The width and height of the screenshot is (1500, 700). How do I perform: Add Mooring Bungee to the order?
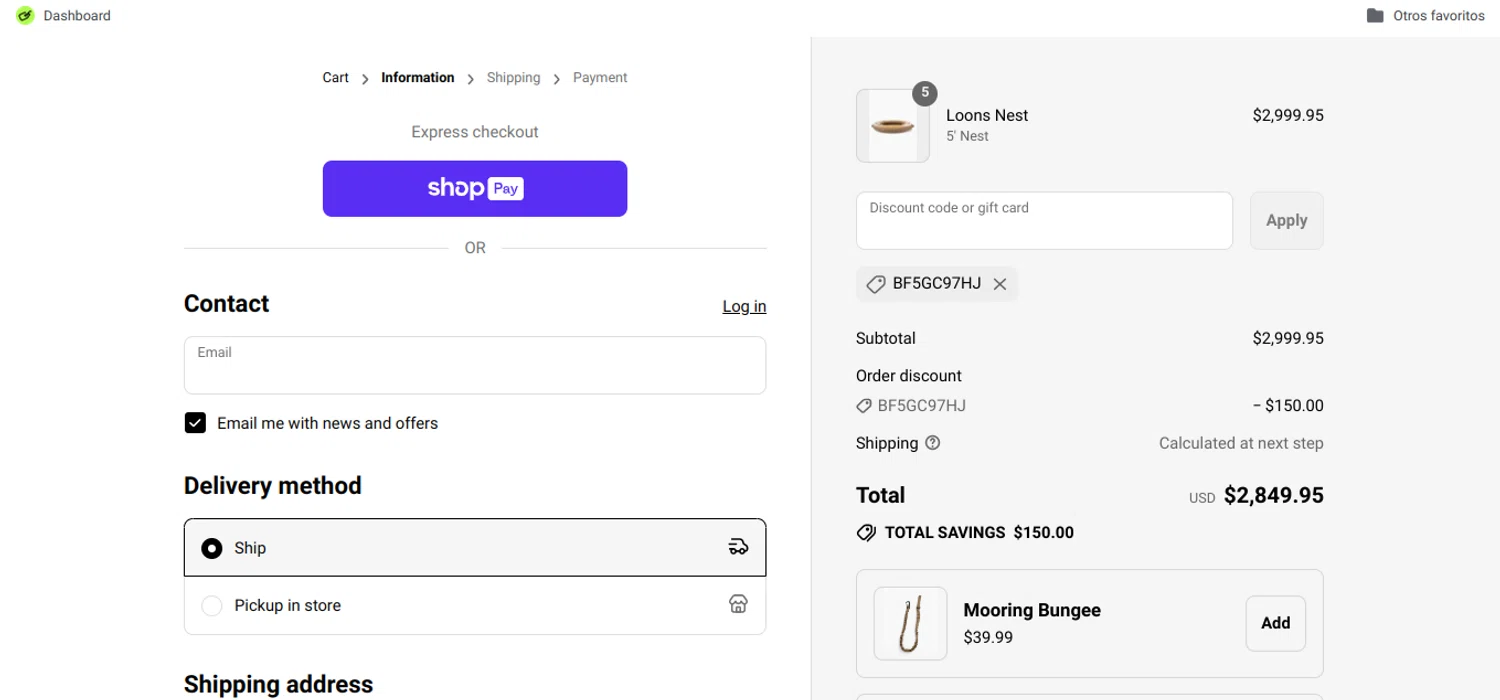click(1275, 623)
